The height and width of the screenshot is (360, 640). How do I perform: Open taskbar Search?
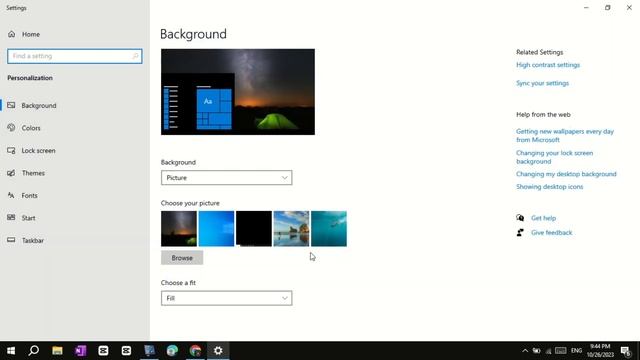[34, 351]
